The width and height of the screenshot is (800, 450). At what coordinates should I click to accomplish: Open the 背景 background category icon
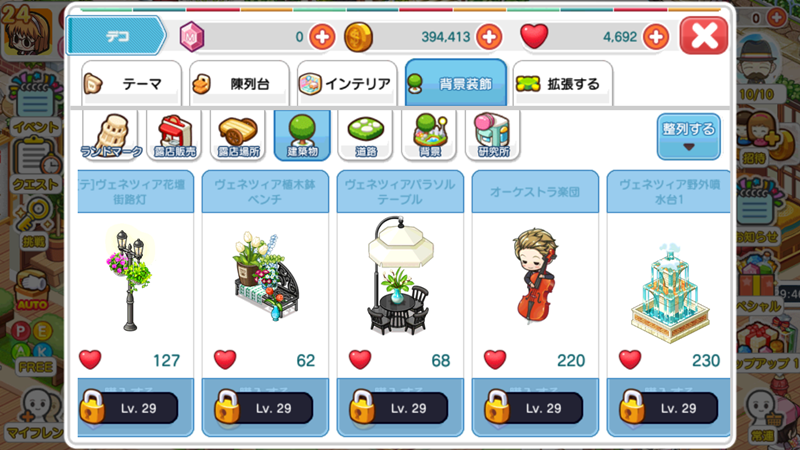[430, 135]
